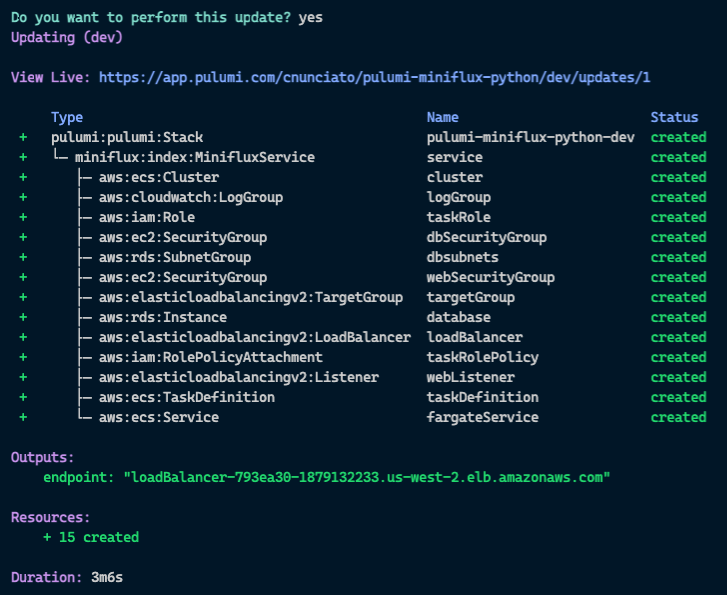Click the plus marker on the aws:ecs:Cluster row
The height and width of the screenshot is (595, 727).
click(22, 177)
